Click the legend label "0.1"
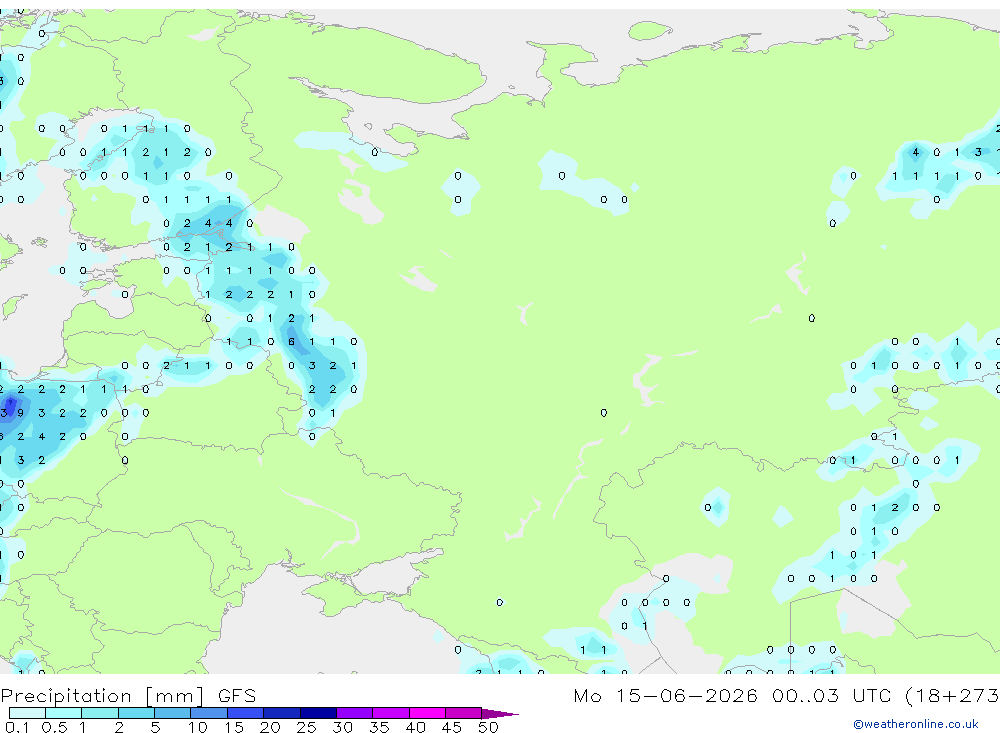The width and height of the screenshot is (1000, 733). (17, 727)
